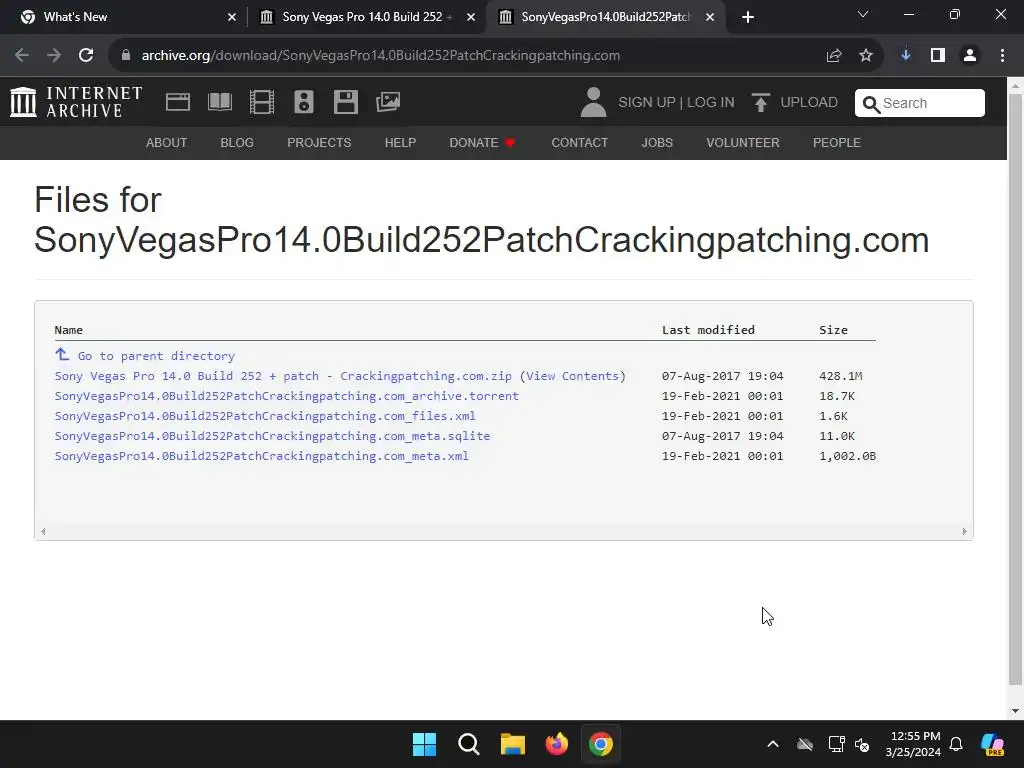
Task: Open a new browser tab
Action: pos(748,17)
